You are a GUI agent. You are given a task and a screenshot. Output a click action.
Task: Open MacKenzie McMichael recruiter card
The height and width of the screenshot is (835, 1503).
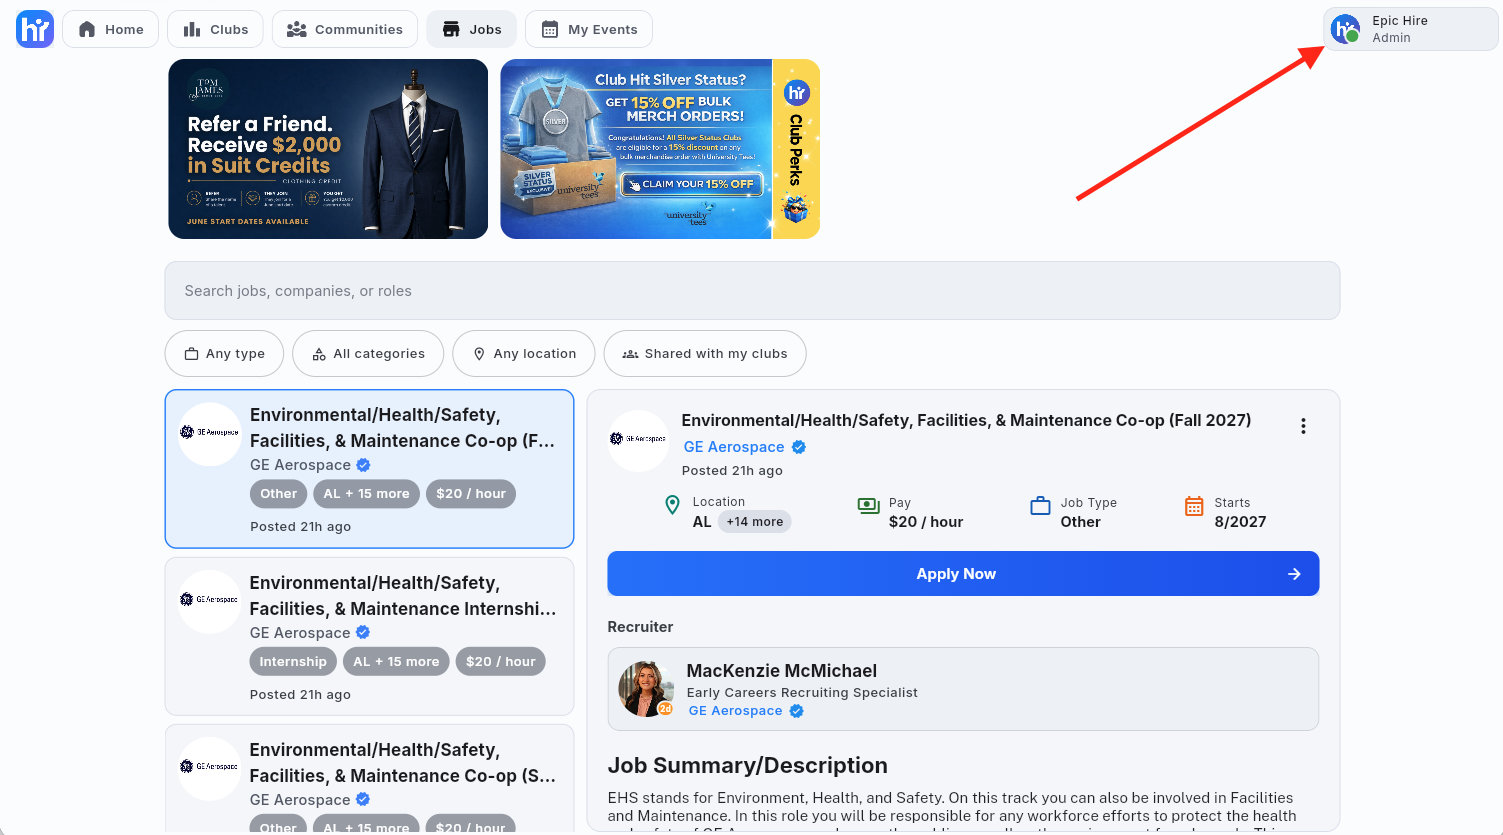(x=963, y=689)
